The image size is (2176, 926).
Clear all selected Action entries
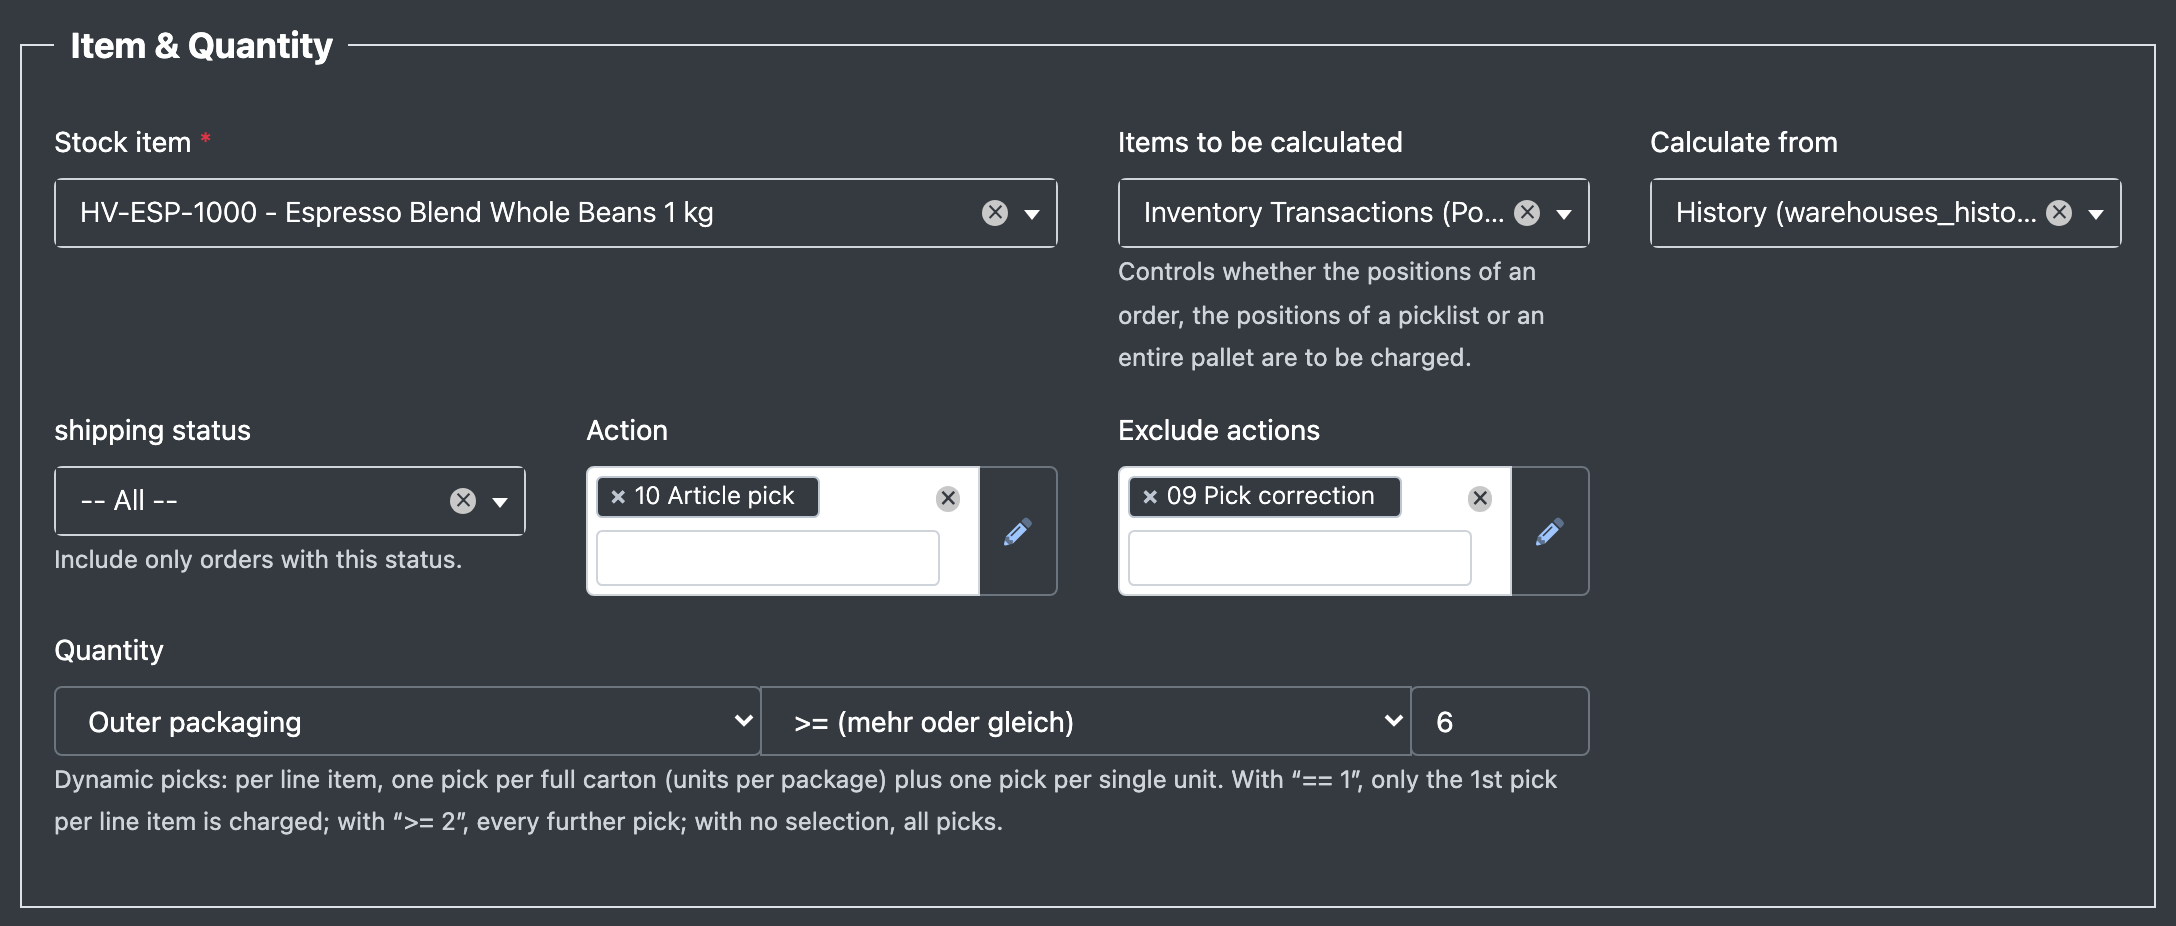[948, 499]
